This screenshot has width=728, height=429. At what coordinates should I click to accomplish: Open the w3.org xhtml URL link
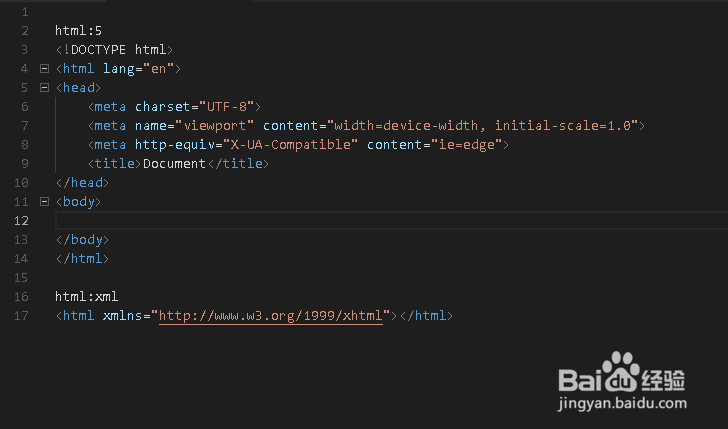[271, 316]
